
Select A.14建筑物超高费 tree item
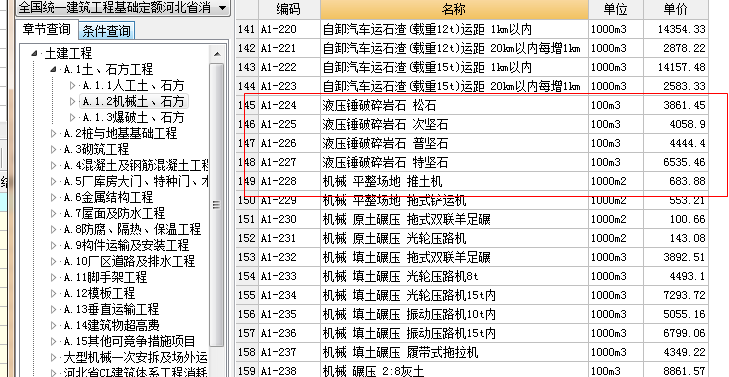point(111,325)
